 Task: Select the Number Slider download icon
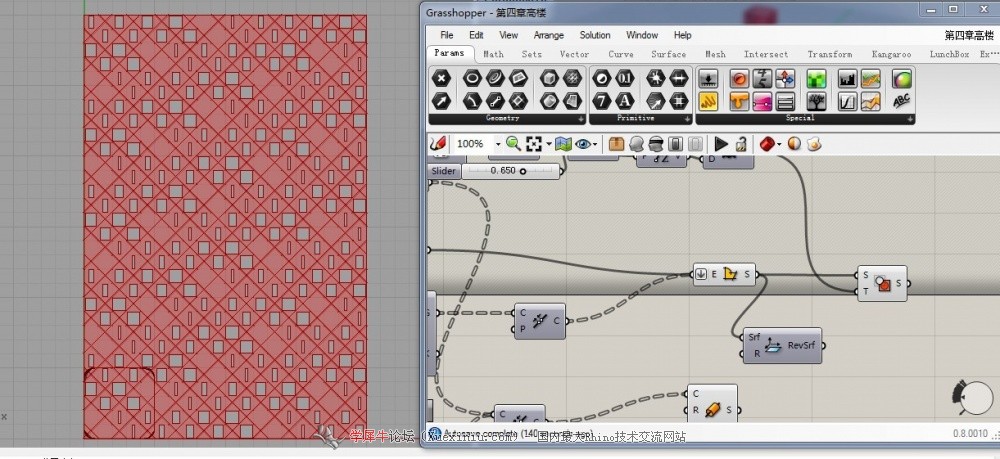tap(709, 79)
